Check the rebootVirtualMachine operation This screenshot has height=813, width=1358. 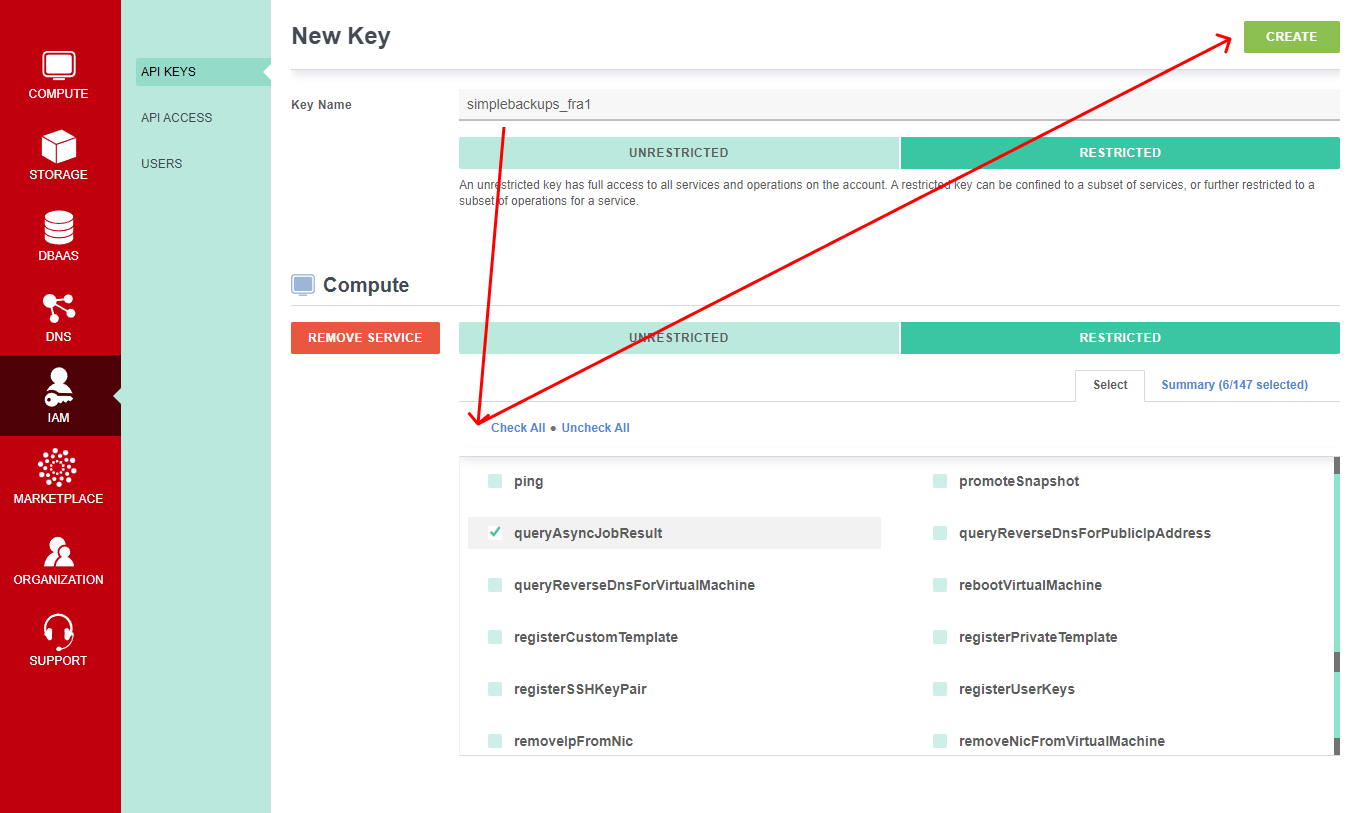(940, 585)
